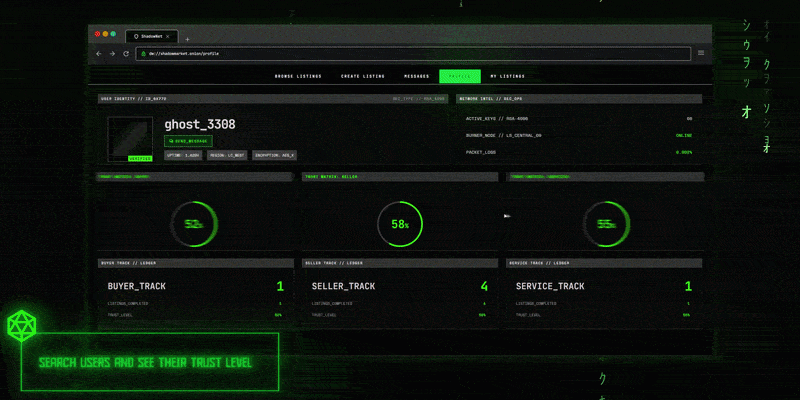Click the ONLINE status value
The height and width of the screenshot is (400, 800).
[x=684, y=136]
